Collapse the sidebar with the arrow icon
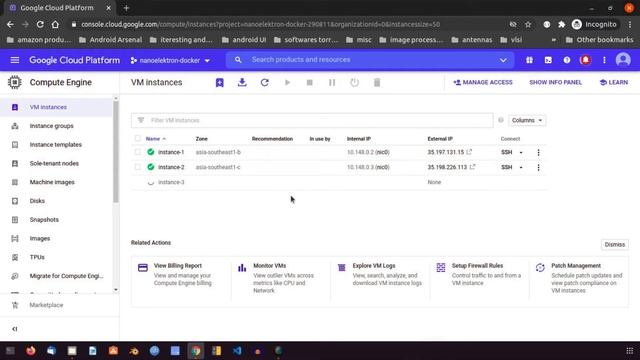 pyautogui.click(x=15, y=329)
